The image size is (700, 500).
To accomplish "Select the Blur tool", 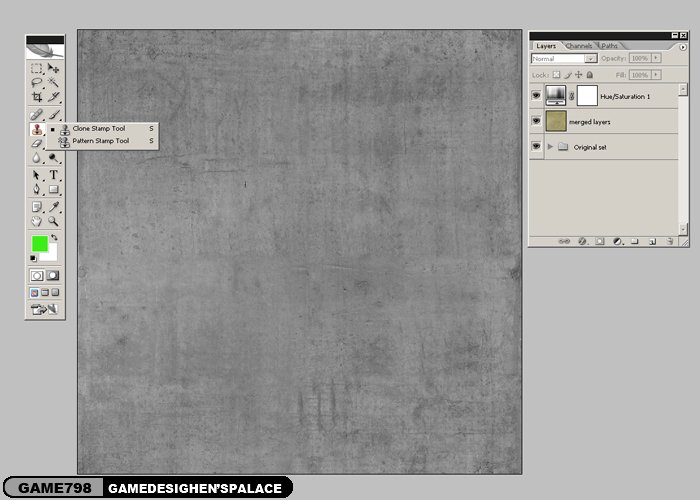I will coord(37,158).
